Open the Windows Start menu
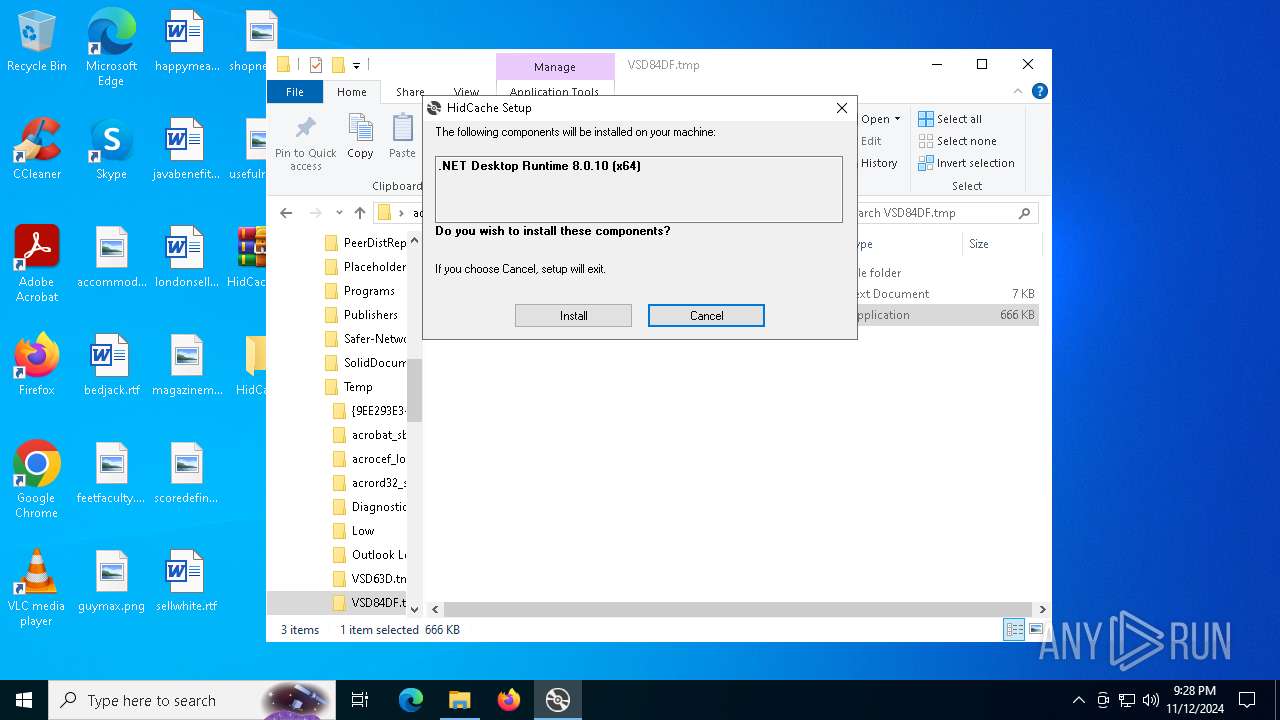1280x720 pixels. tap(24, 700)
